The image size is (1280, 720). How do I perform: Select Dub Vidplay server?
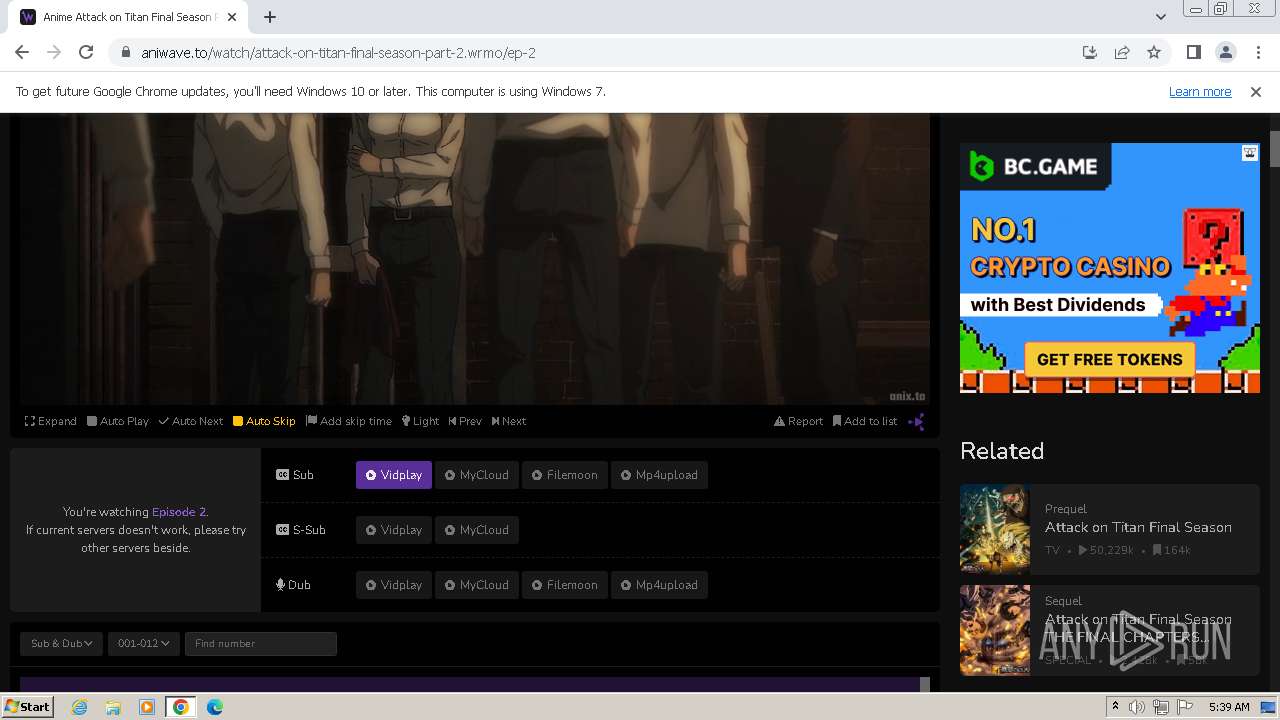394,585
